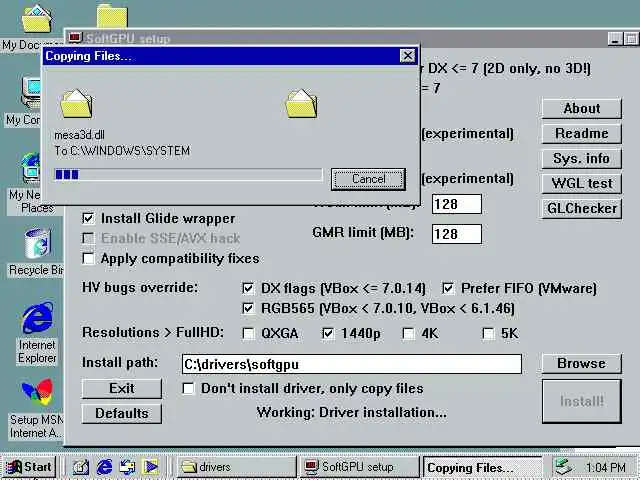The height and width of the screenshot is (480, 640).
Task: Edit the GMR limit (MB) field
Action: pos(457,234)
